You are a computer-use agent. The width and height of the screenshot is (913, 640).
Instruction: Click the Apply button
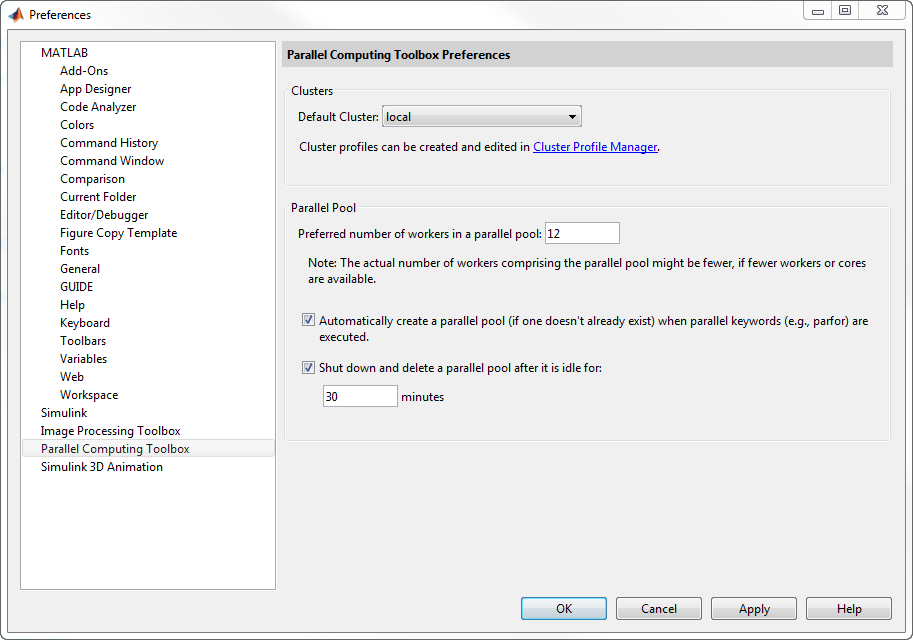tap(754, 608)
